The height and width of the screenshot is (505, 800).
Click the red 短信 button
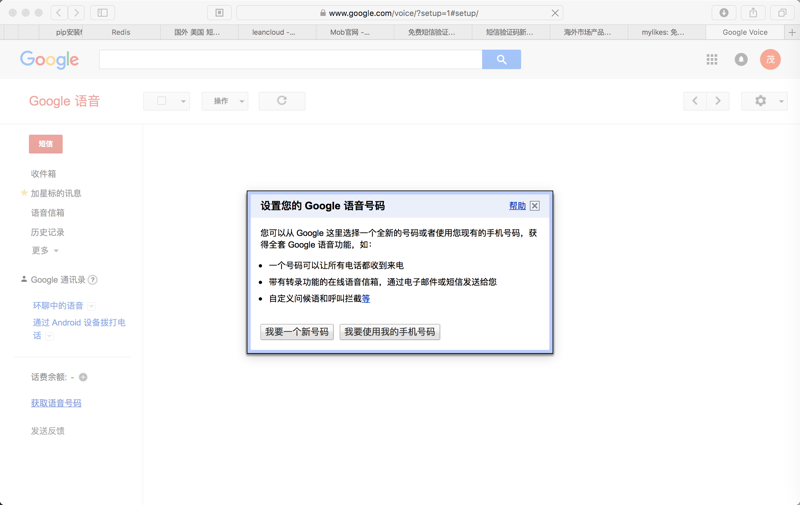(46, 144)
